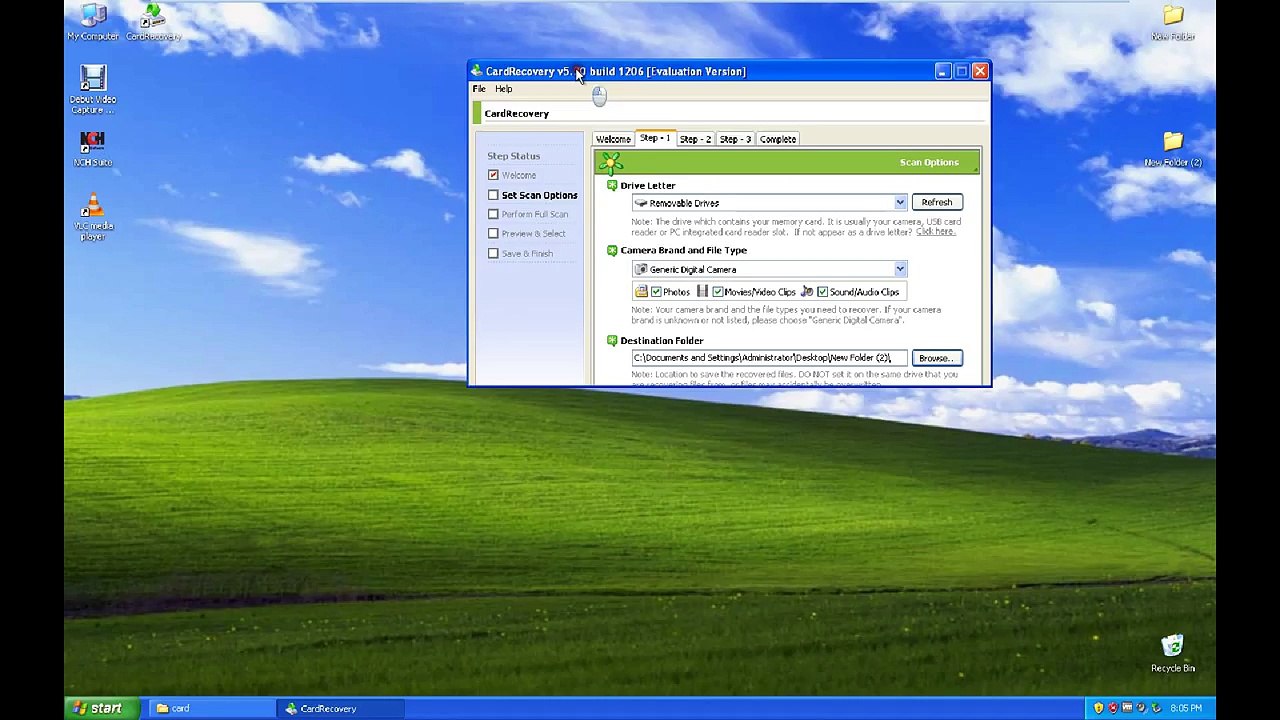Click music note Sound icon
The width and height of the screenshot is (1280, 720).
point(807,292)
